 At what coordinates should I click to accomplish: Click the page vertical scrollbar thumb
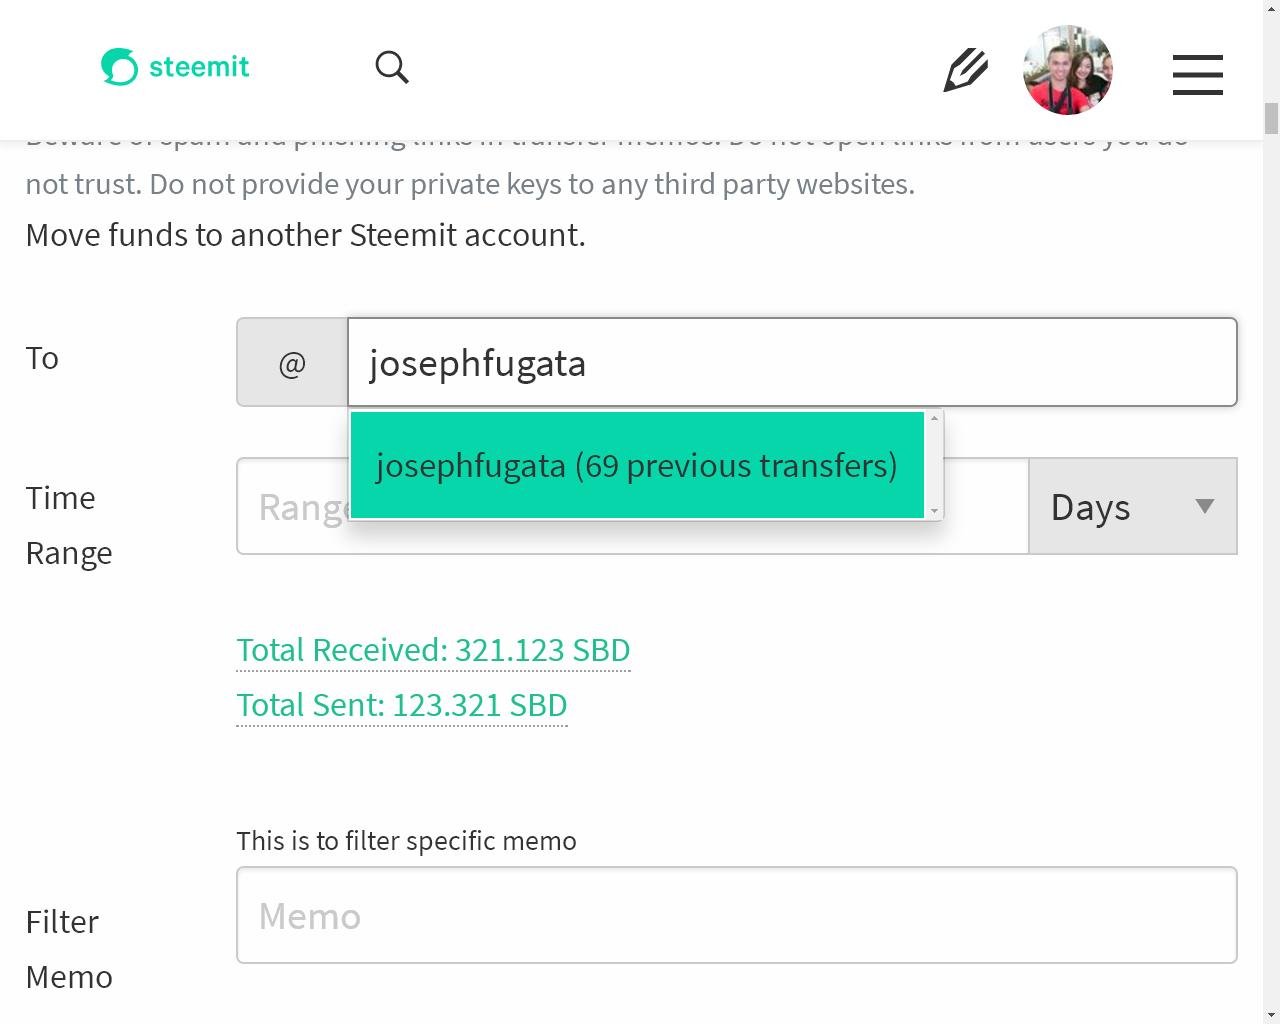(x=1271, y=118)
